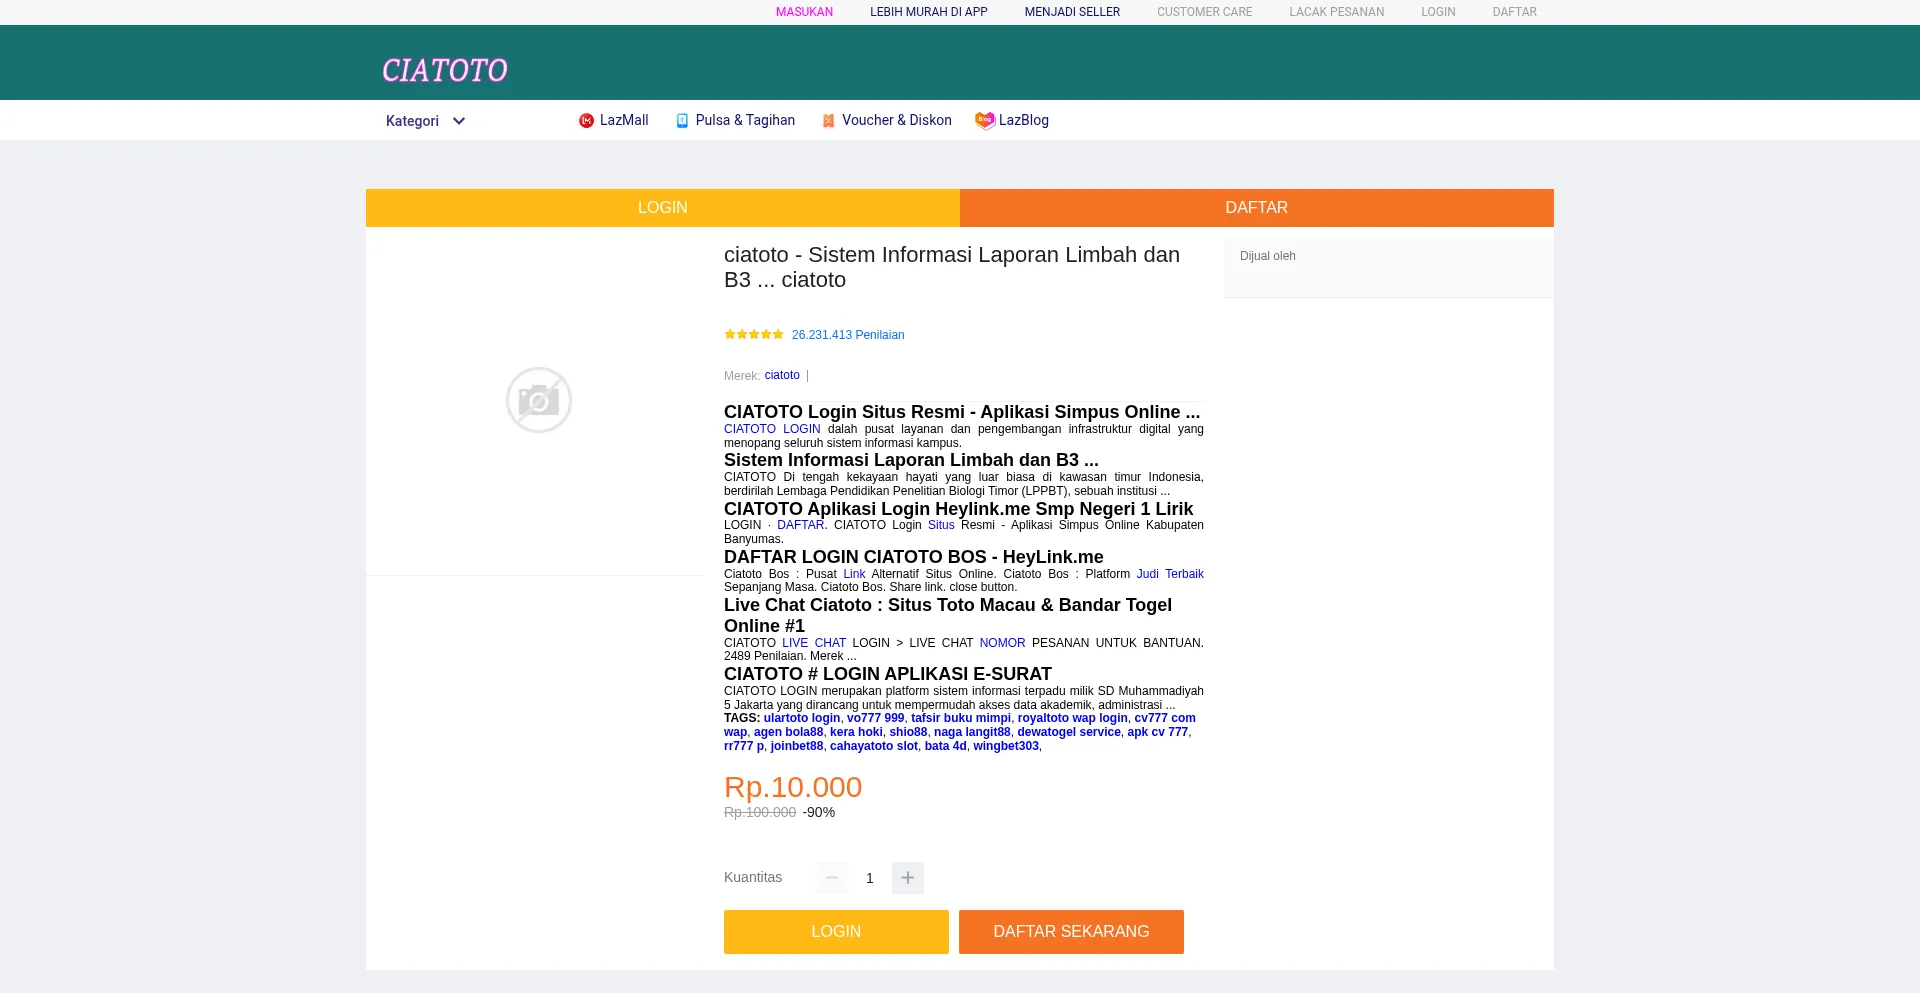This screenshot has width=1920, height=993.
Task: Switch to the orange DAFTAR tab
Action: click(1256, 208)
